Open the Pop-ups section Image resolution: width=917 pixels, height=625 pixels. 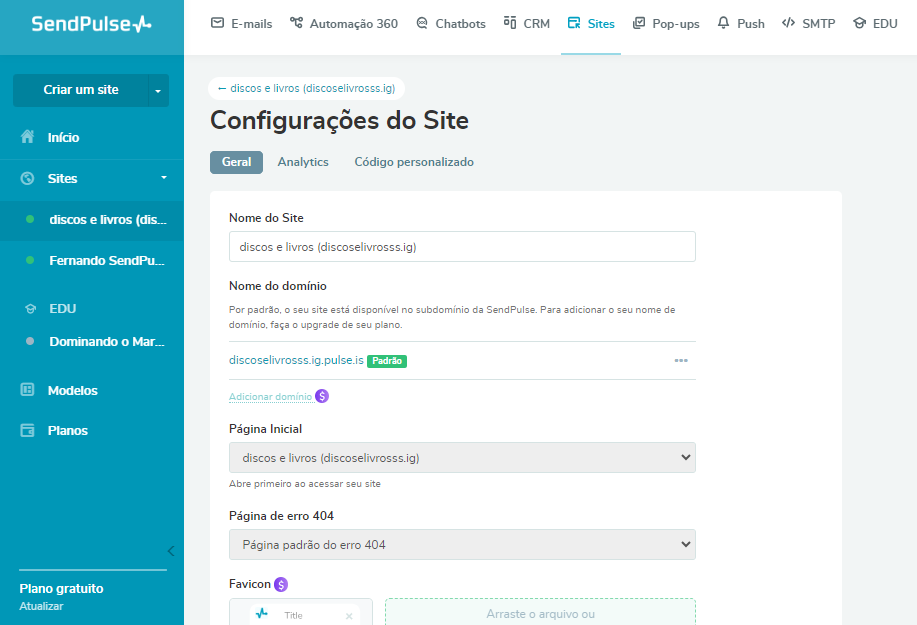[666, 23]
